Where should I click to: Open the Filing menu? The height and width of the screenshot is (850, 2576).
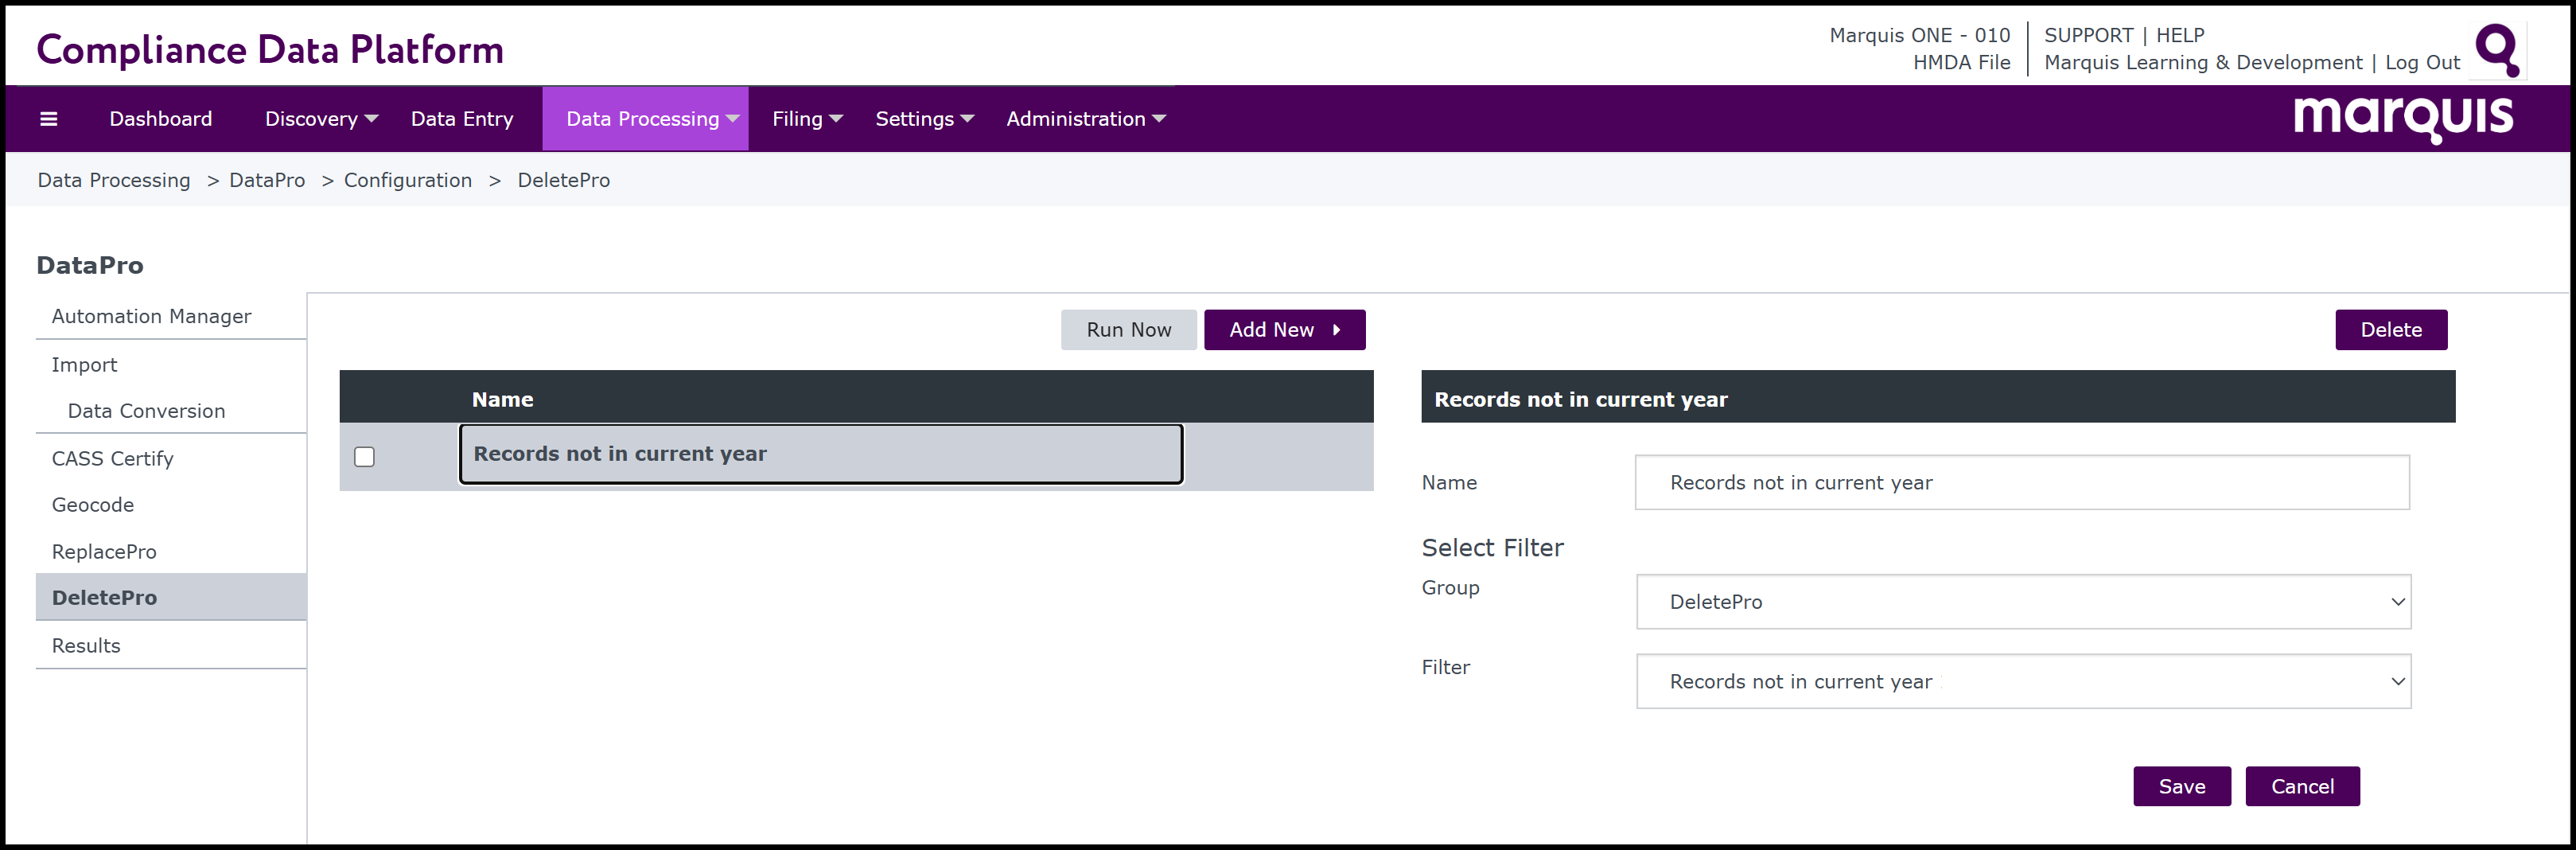806,119
